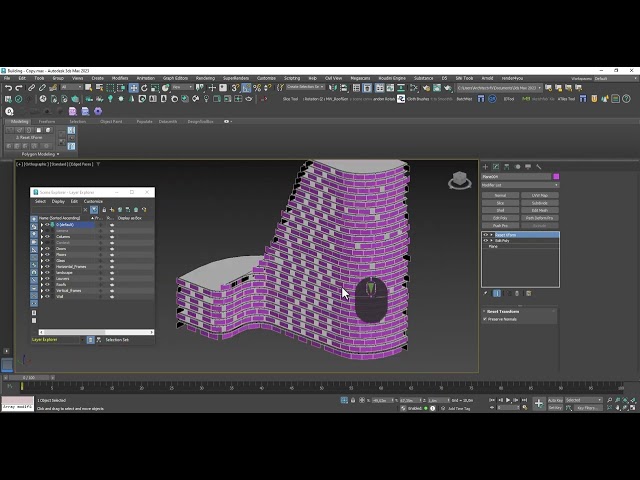Screen dimensions: 640x480
Task: Activate the Select and Scale tool
Action: (x=155, y=88)
